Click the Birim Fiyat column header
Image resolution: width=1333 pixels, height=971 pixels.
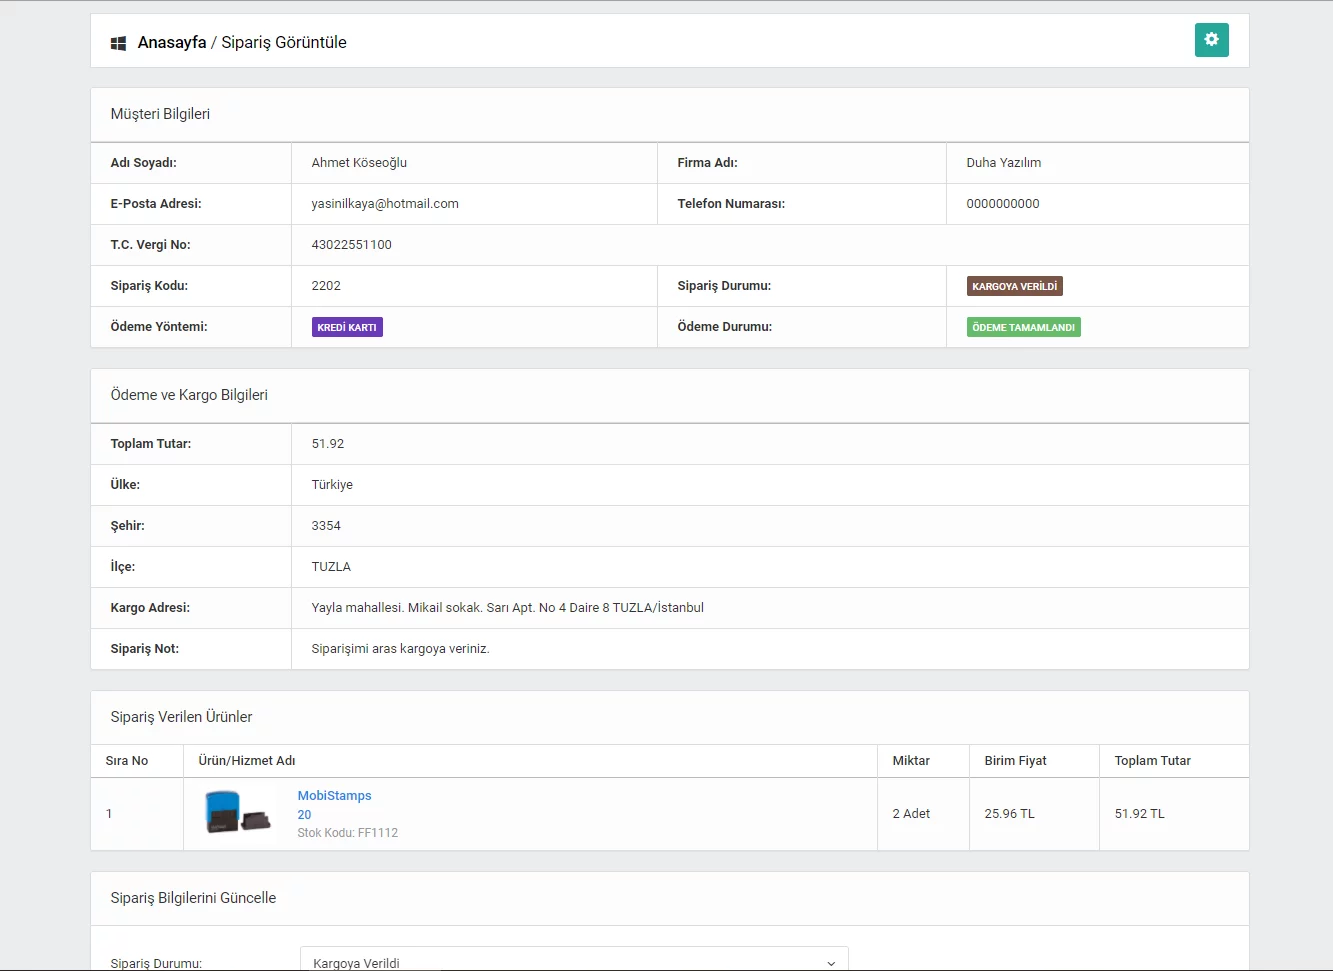coord(1015,761)
